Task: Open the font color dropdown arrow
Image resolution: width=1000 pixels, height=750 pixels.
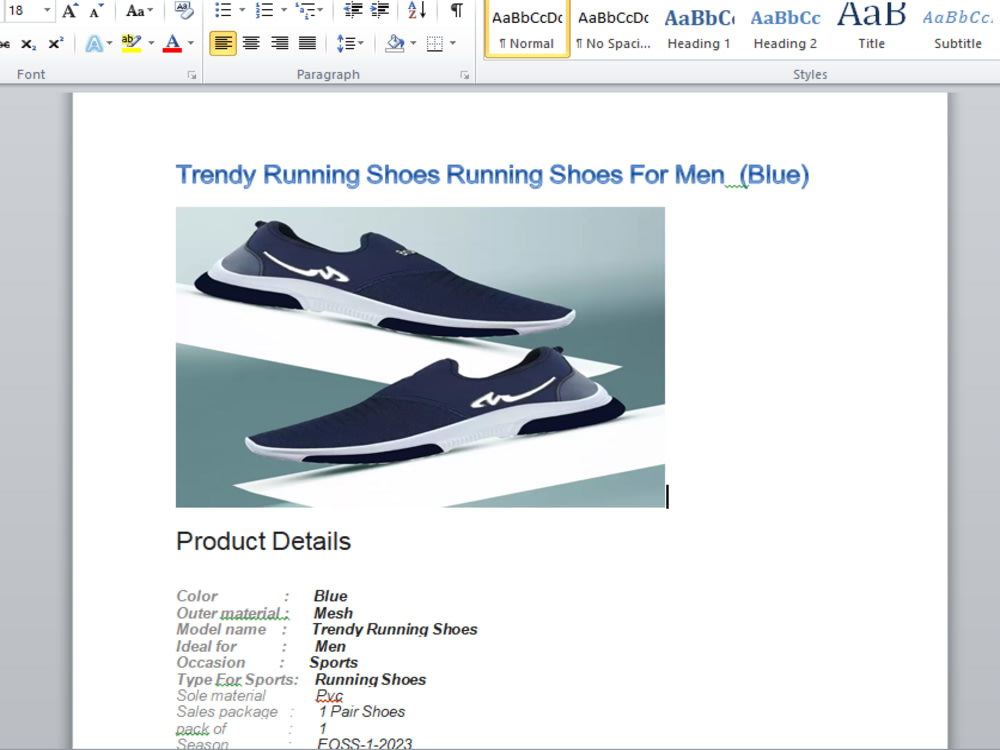Action: (191, 43)
